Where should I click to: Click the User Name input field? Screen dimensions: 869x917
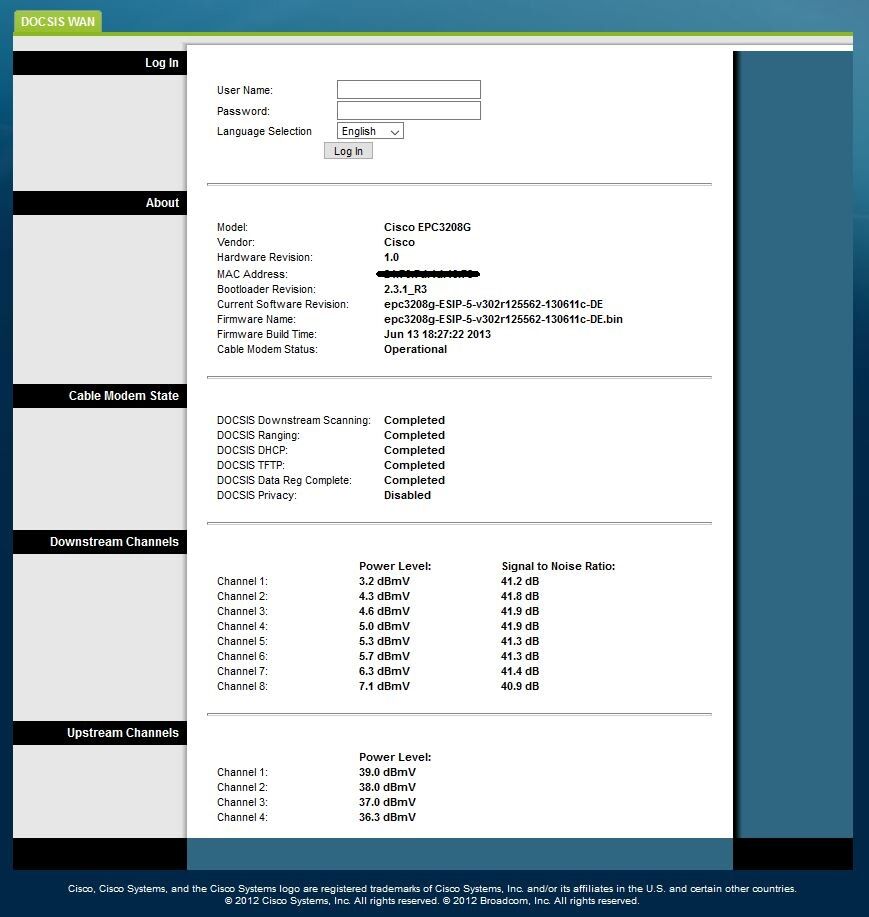(409, 89)
